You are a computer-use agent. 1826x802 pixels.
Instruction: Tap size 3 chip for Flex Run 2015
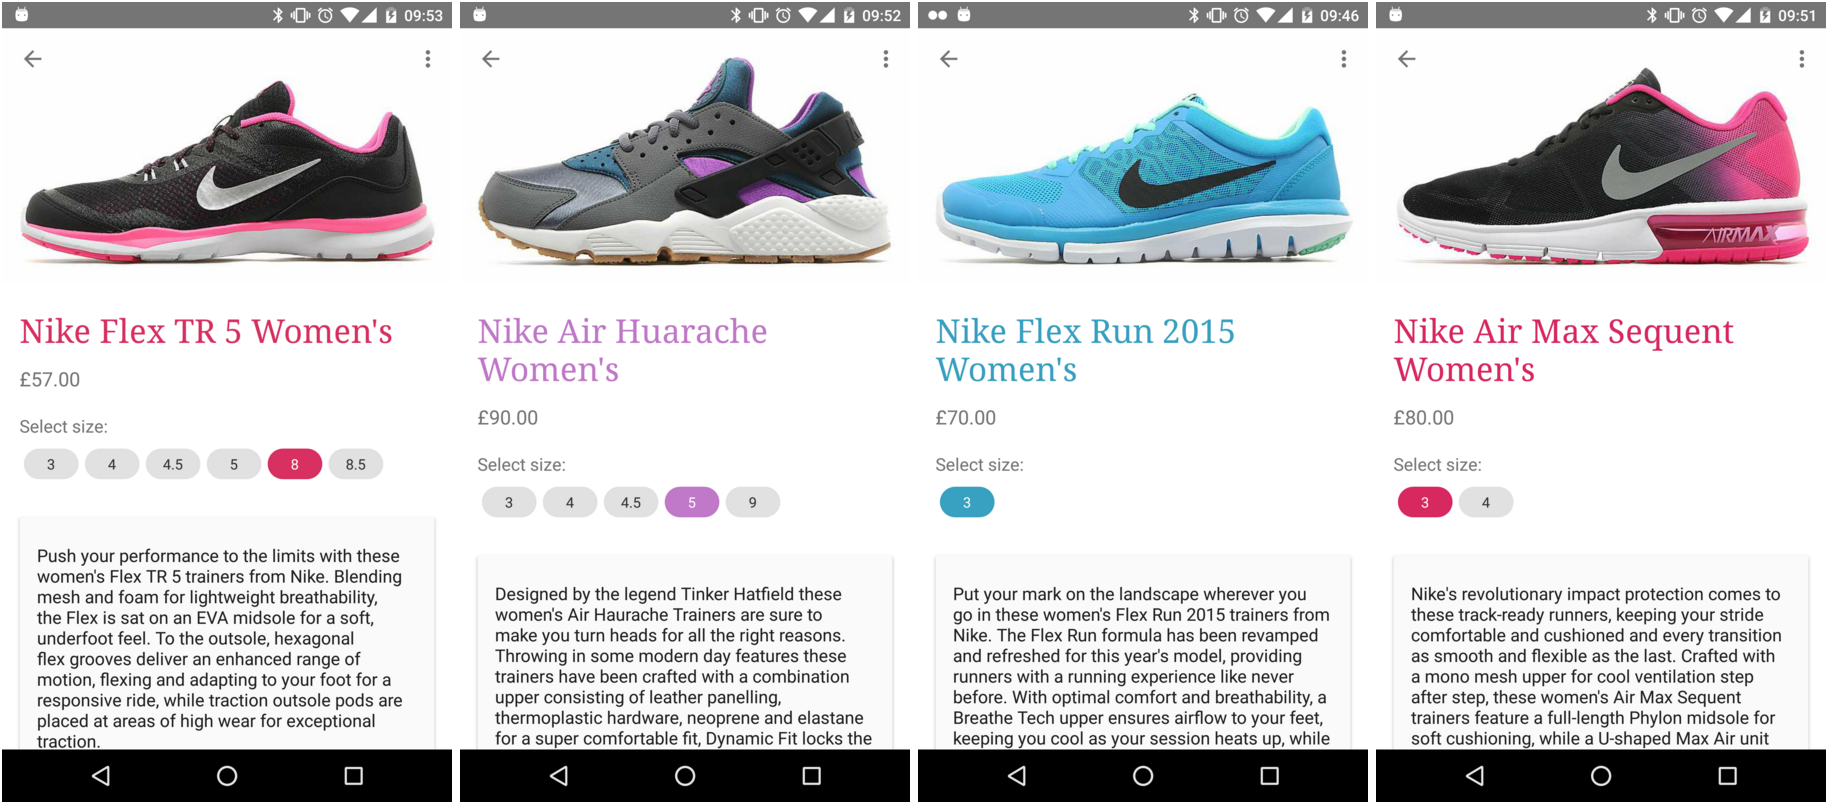967,502
